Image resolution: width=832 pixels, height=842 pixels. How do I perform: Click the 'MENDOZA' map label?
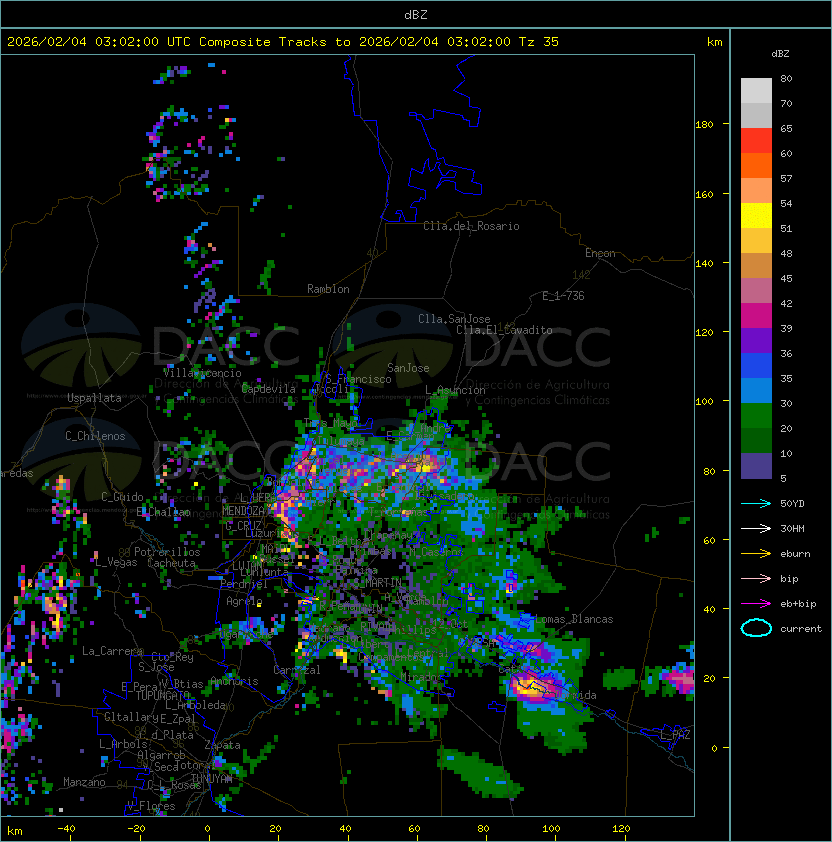click(x=243, y=511)
